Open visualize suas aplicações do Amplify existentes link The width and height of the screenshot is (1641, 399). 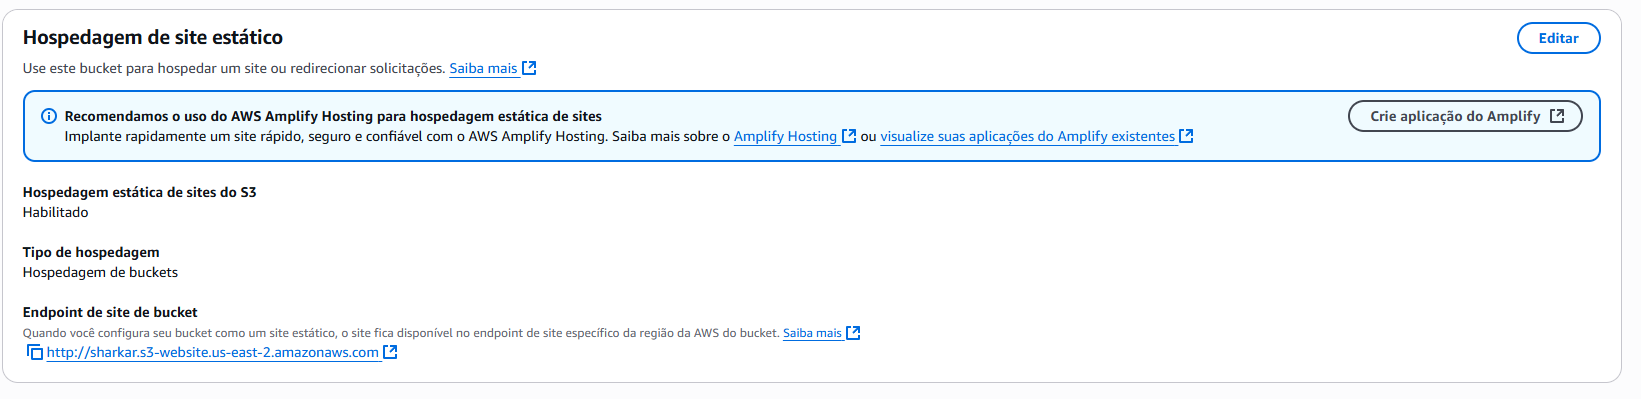click(x=1027, y=136)
